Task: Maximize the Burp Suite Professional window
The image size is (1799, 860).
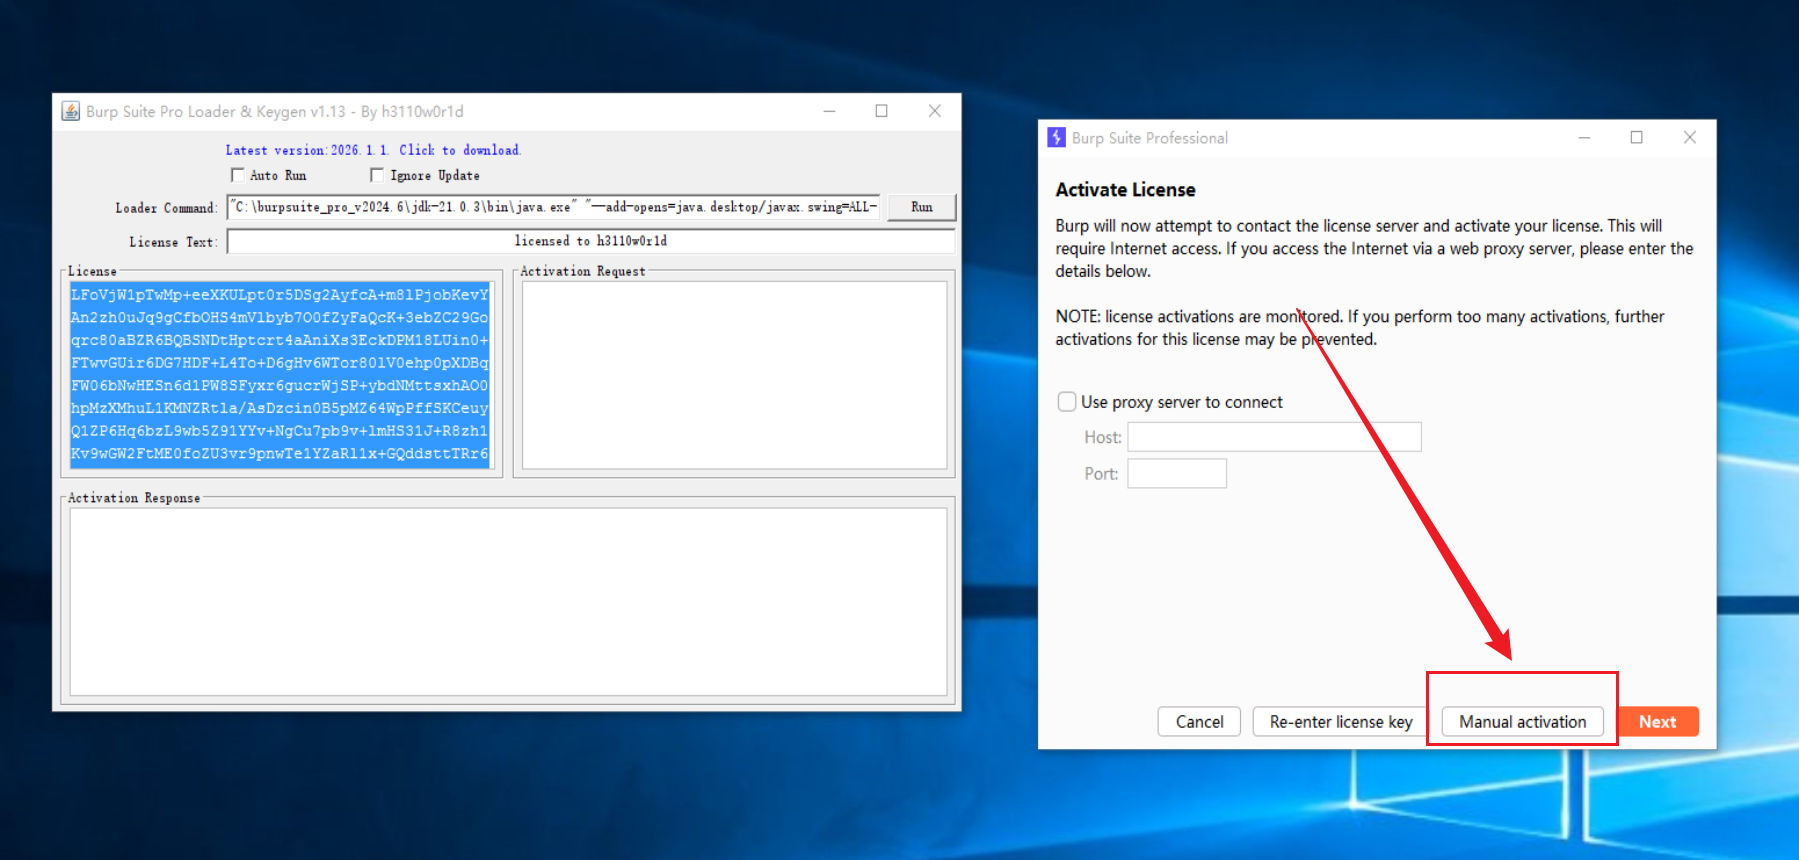Action: (x=1636, y=137)
